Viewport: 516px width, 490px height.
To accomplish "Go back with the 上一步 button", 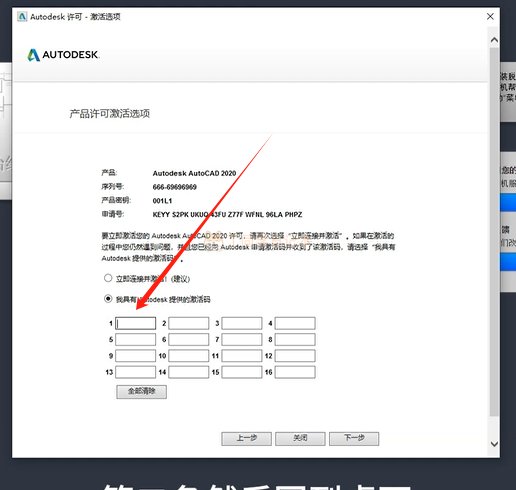I will point(246,438).
